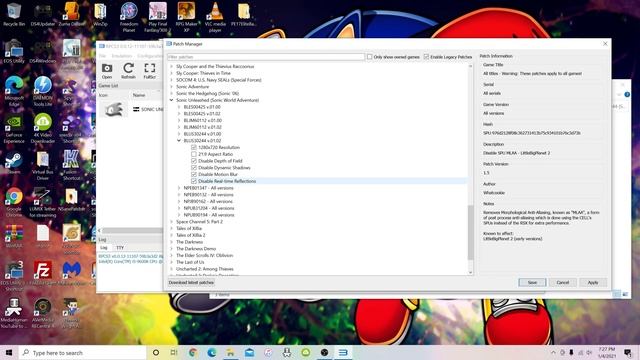Open Google Chrome desktop shortcut
The height and width of the screenshot is (360, 640).
point(14,202)
